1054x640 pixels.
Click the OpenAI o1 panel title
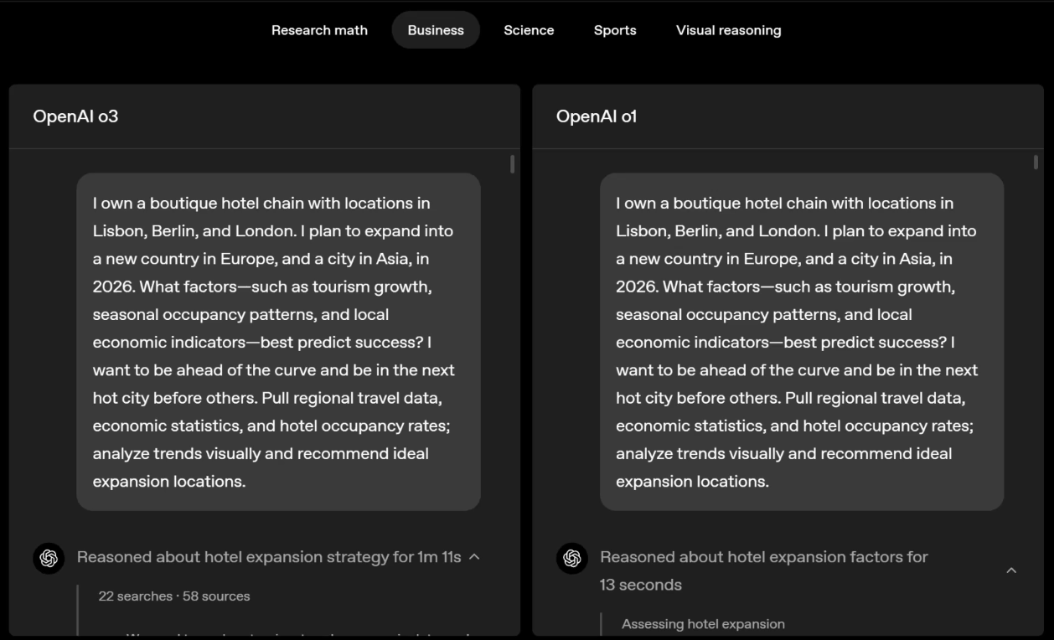(597, 116)
